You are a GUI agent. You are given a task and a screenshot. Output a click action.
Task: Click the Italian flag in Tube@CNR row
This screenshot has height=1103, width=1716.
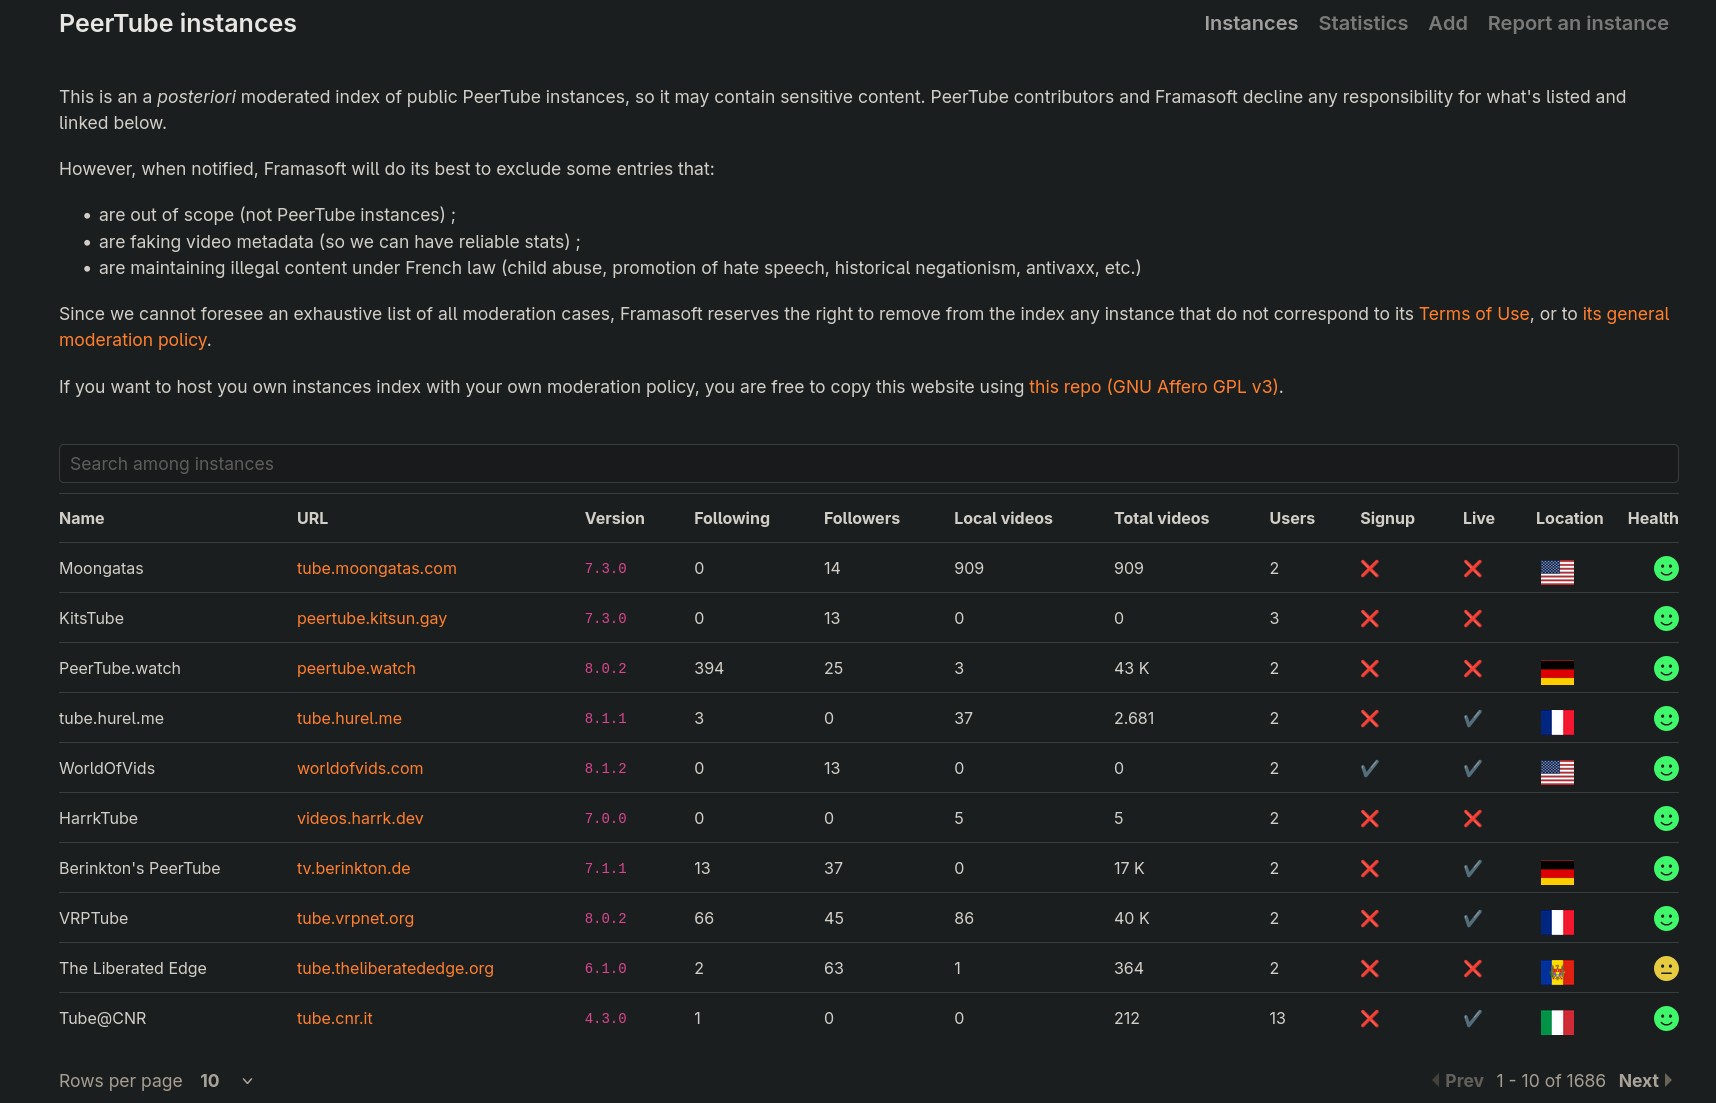coord(1556,1022)
